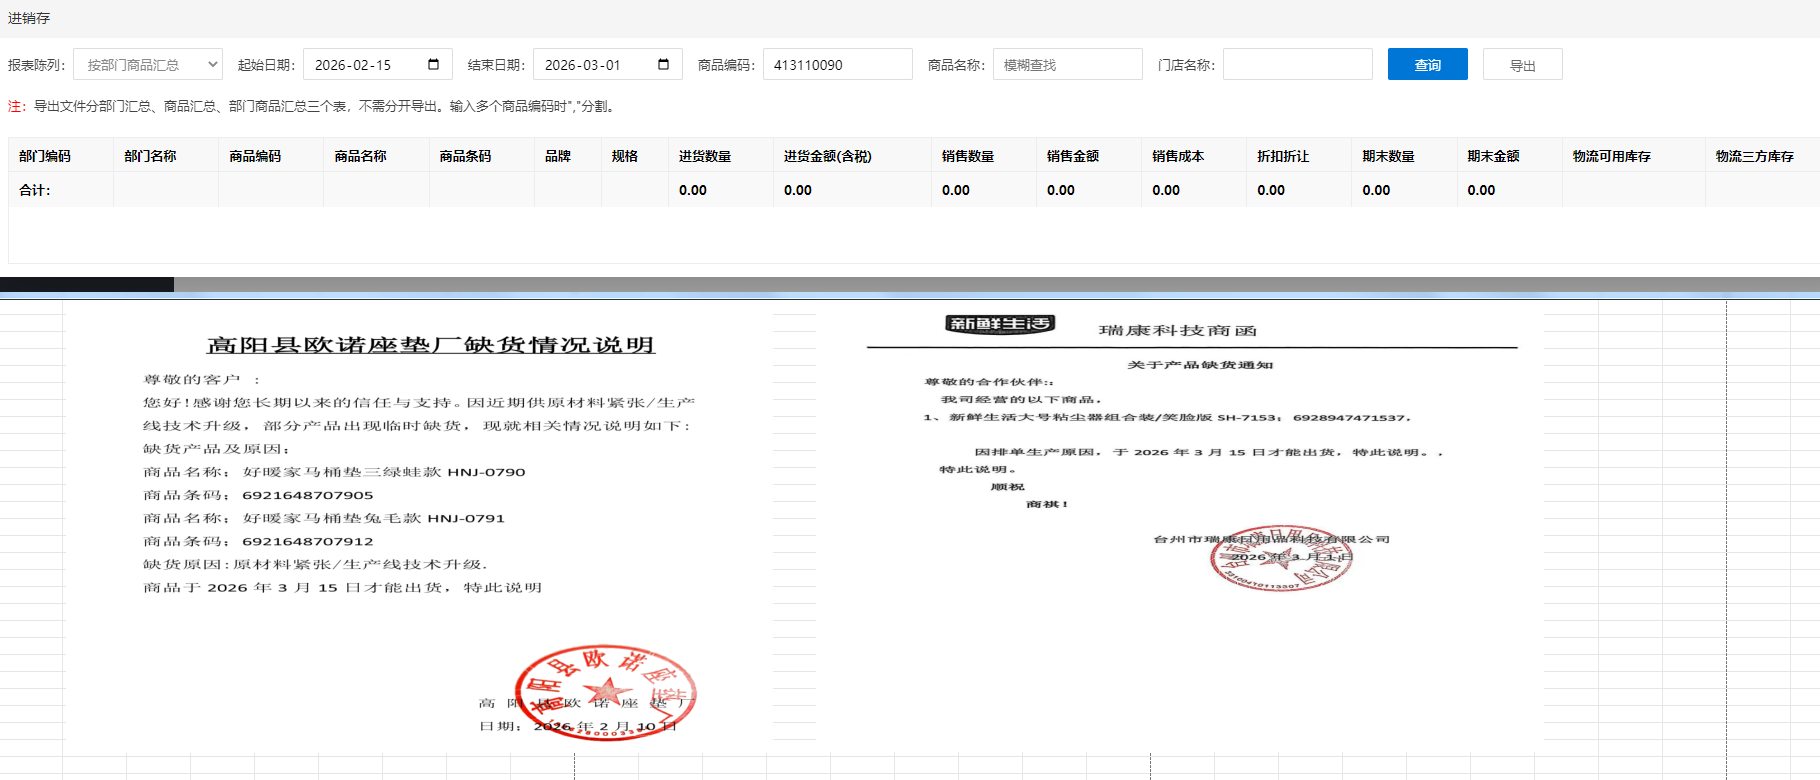Click the 销售数量 column header
Viewport: 1820px width, 780px height.
pyautogui.click(x=967, y=156)
